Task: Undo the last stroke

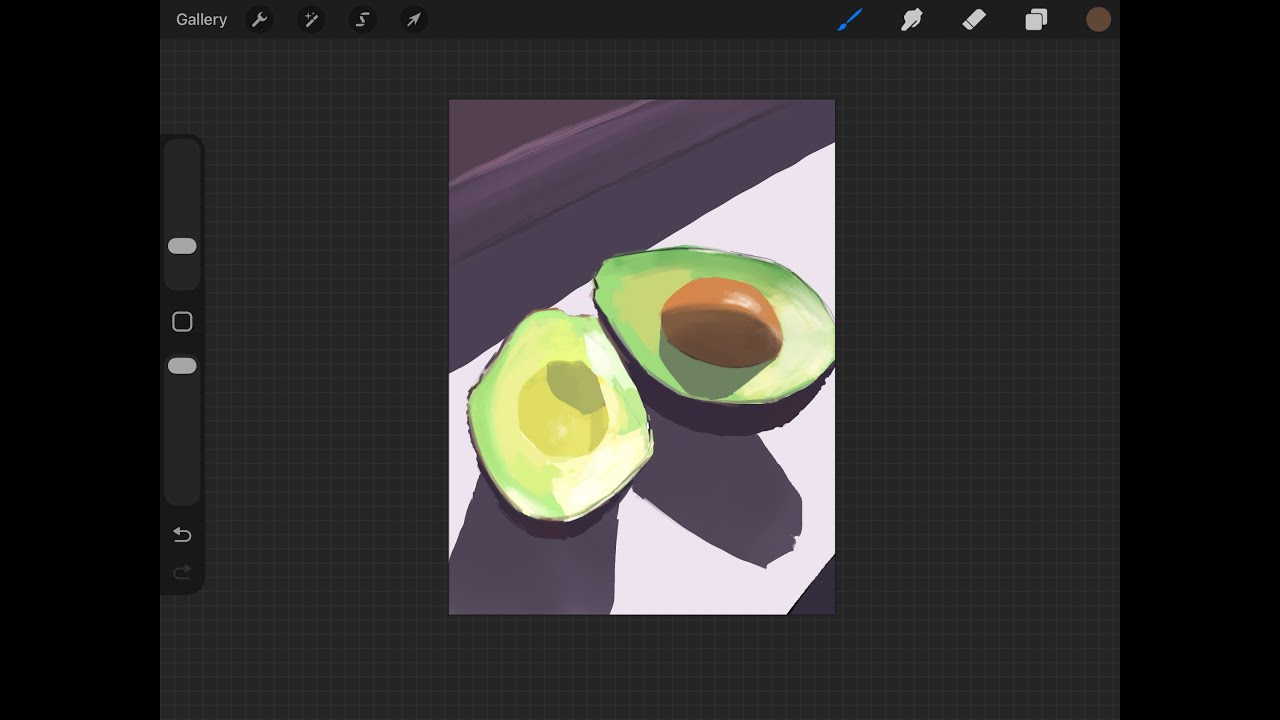Action: coord(182,535)
